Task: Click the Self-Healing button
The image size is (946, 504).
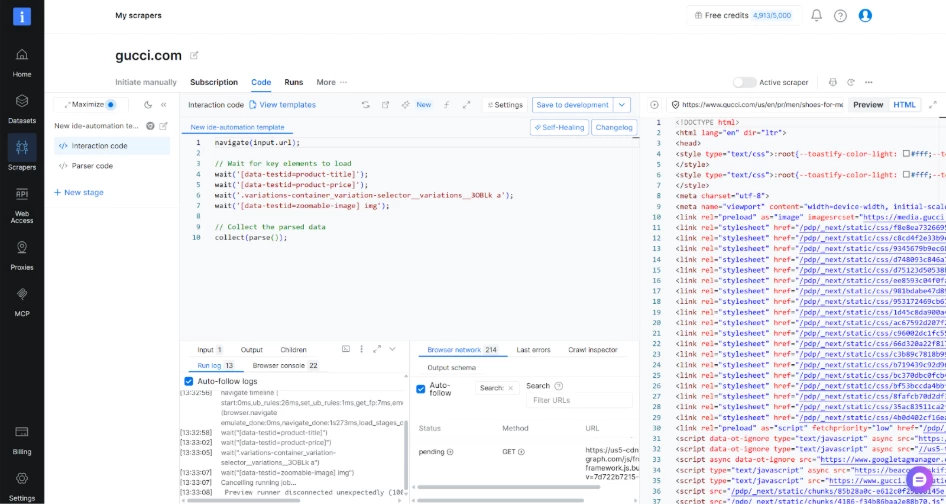Action: 559,127
